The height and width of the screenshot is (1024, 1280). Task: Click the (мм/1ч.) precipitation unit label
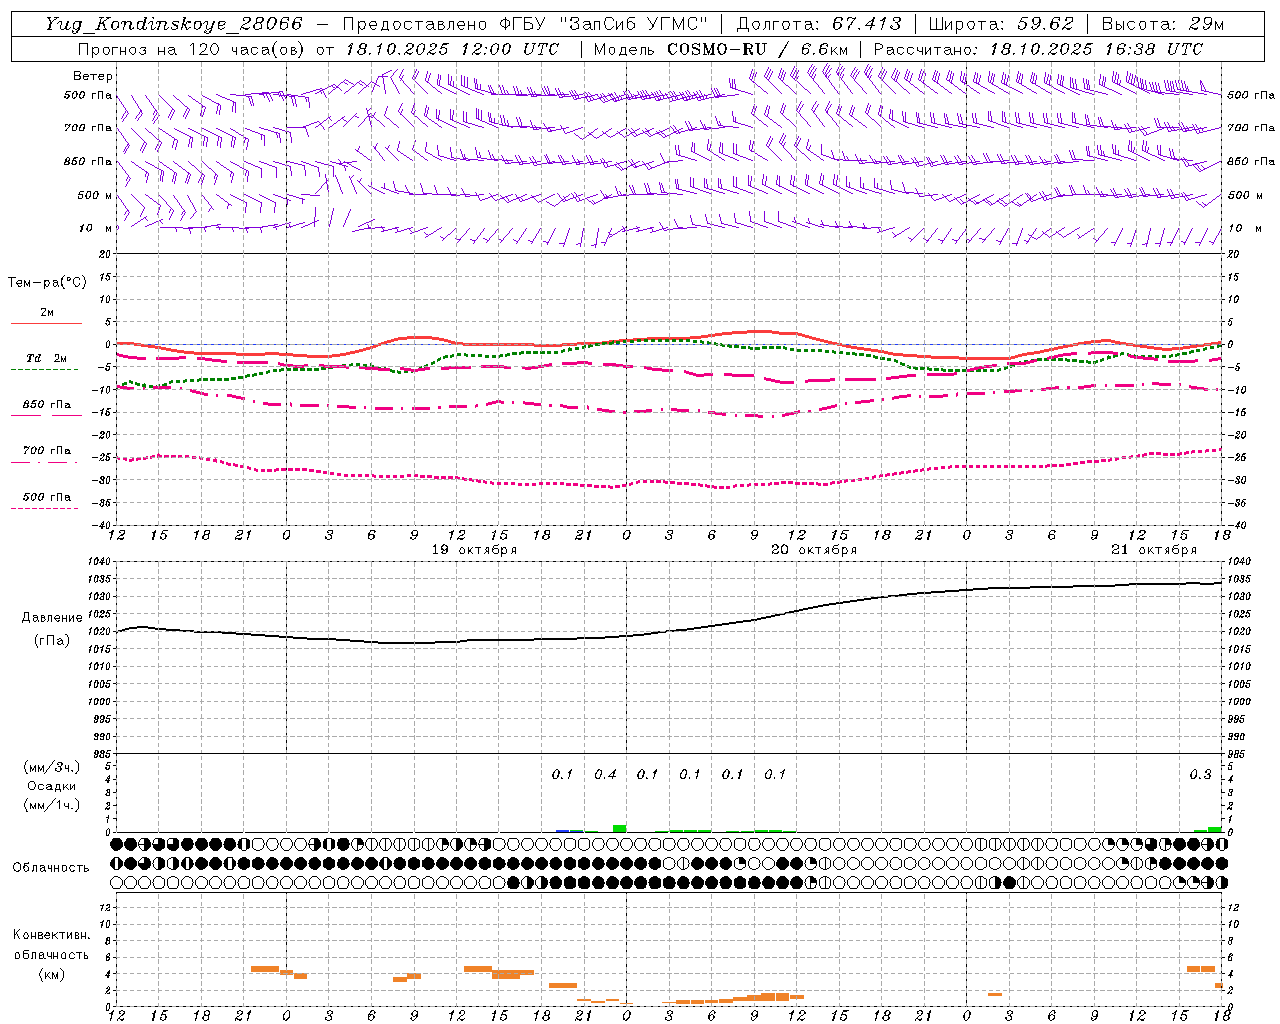coord(52,805)
